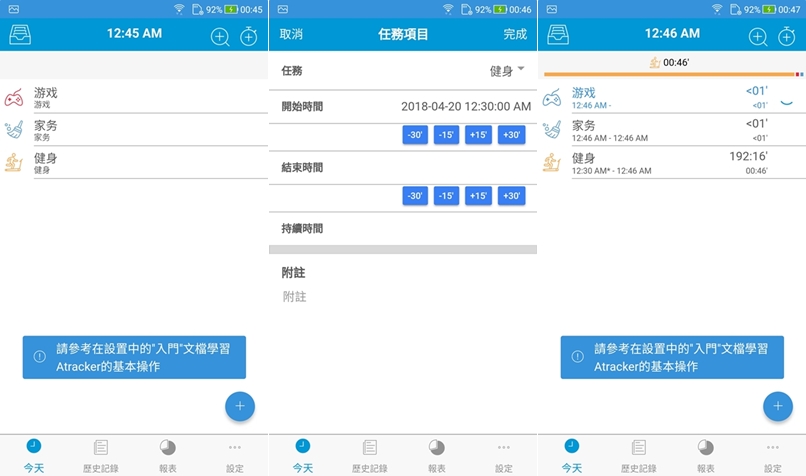Image resolution: width=806 pixels, height=476 pixels.
Task: Tap the 192:16' total for 健身
Action: pyautogui.click(x=748, y=156)
